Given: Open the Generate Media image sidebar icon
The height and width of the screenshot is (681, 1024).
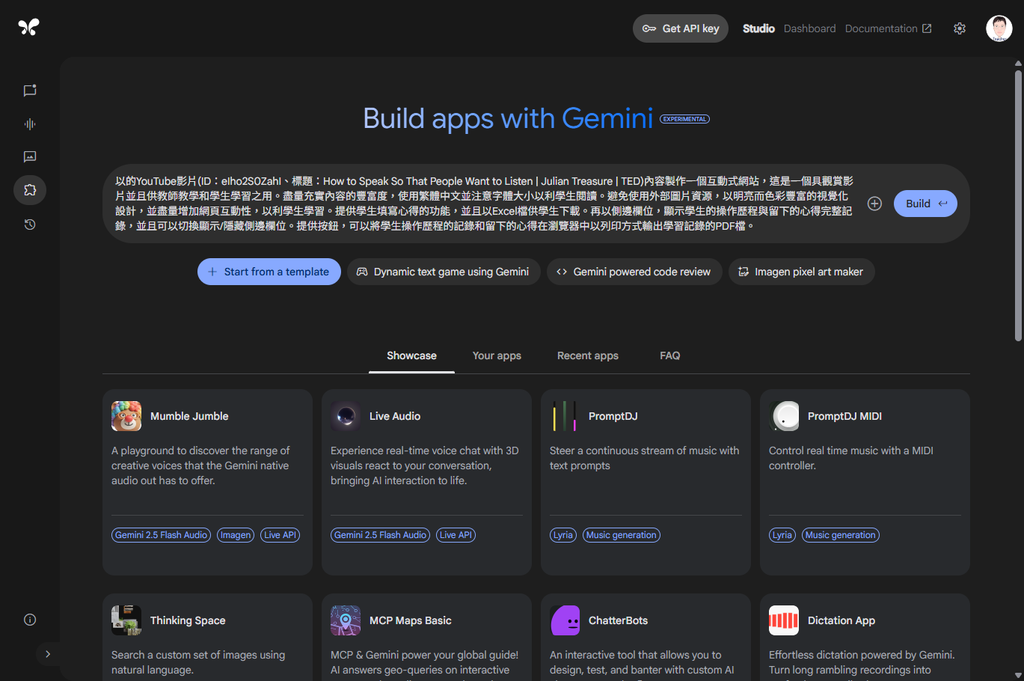Looking at the screenshot, I should click(x=30, y=157).
